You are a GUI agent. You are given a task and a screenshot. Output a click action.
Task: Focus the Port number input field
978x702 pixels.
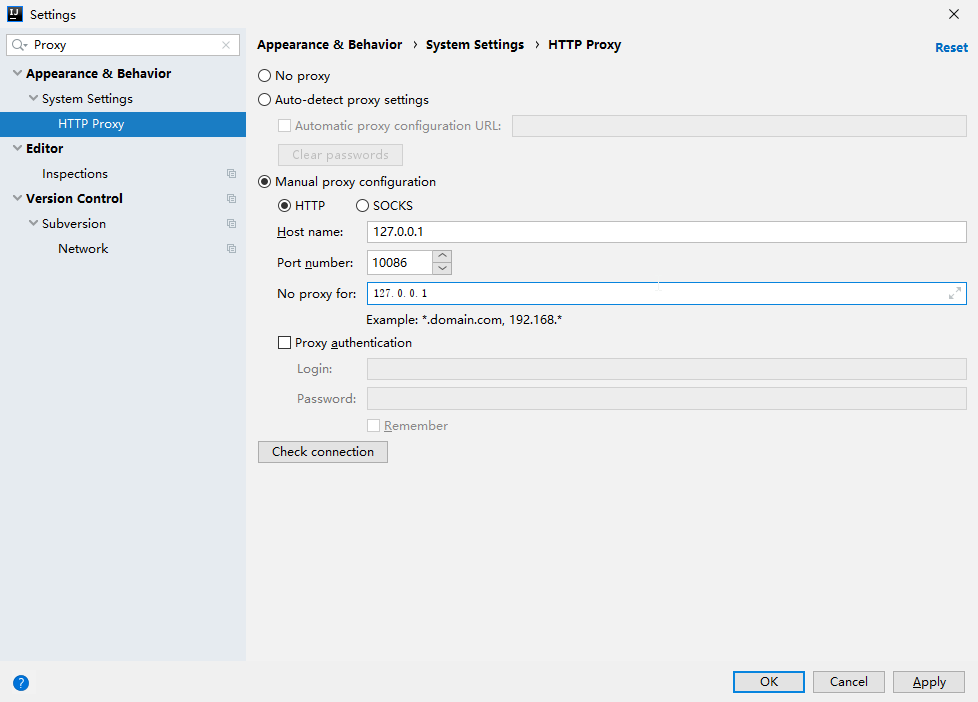[x=400, y=263]
